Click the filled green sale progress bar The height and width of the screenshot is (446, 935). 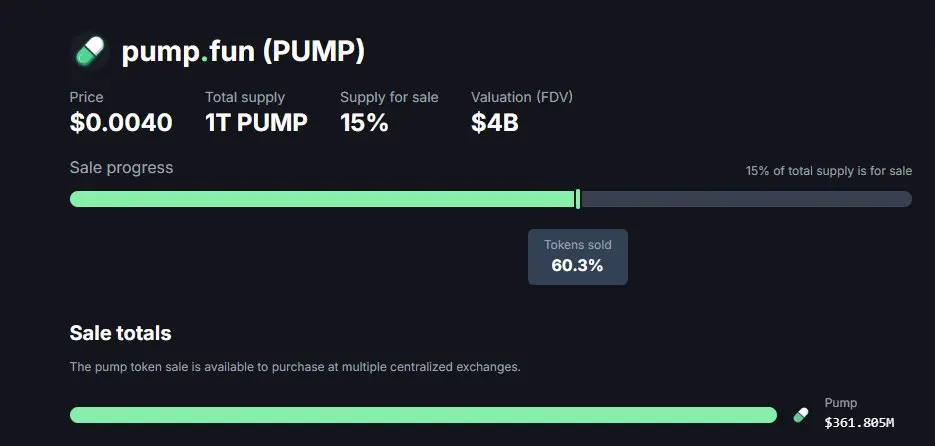323,199
